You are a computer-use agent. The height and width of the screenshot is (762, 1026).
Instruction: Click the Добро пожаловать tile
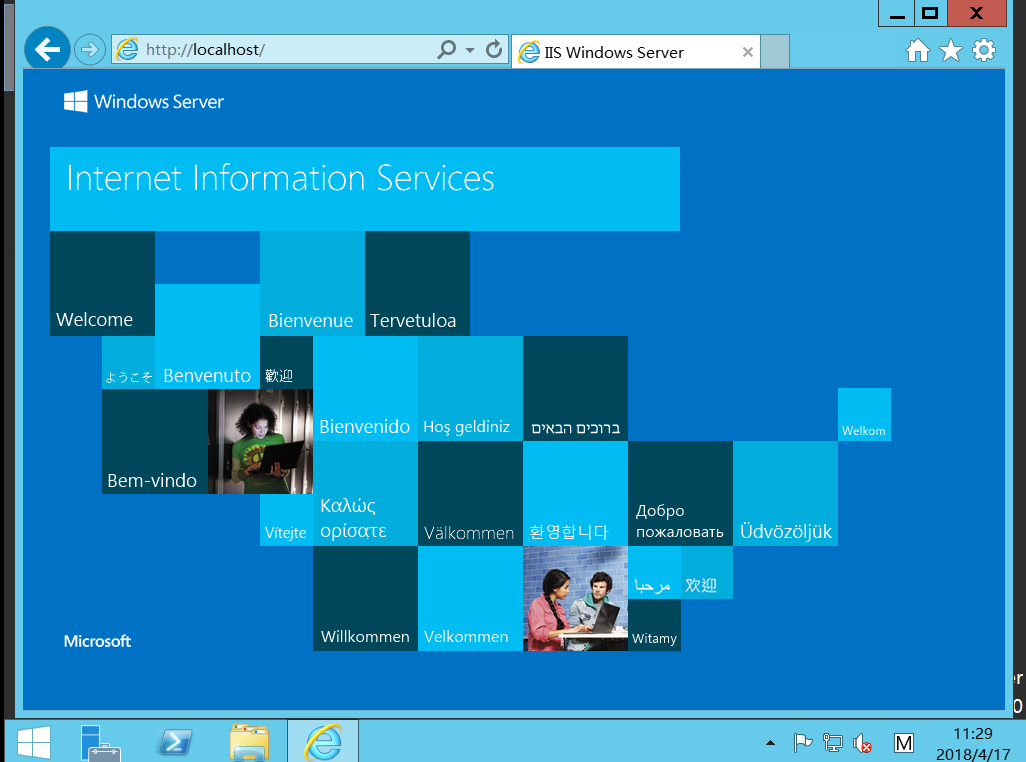coord(681,494)
